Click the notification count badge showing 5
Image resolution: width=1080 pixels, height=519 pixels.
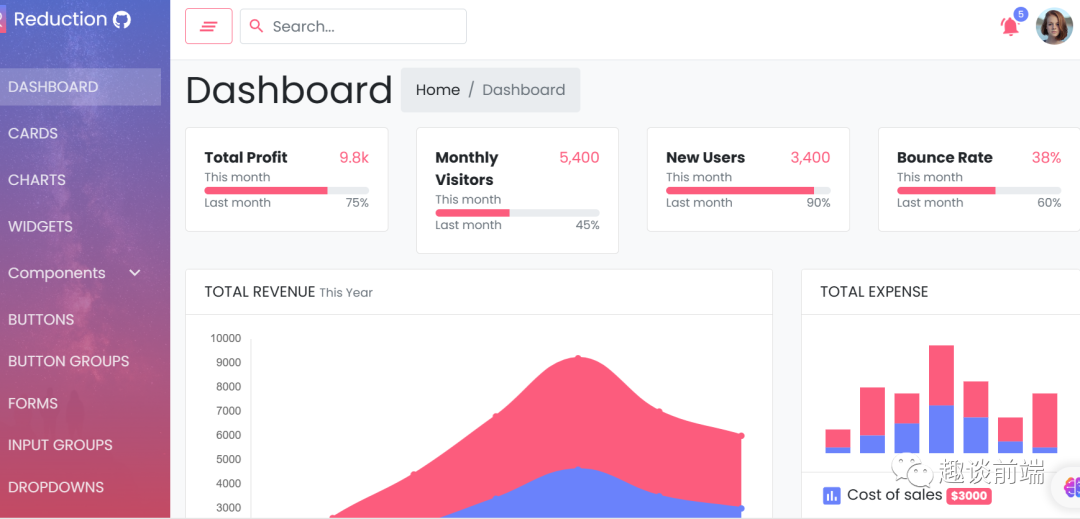tap(1021, 14)
